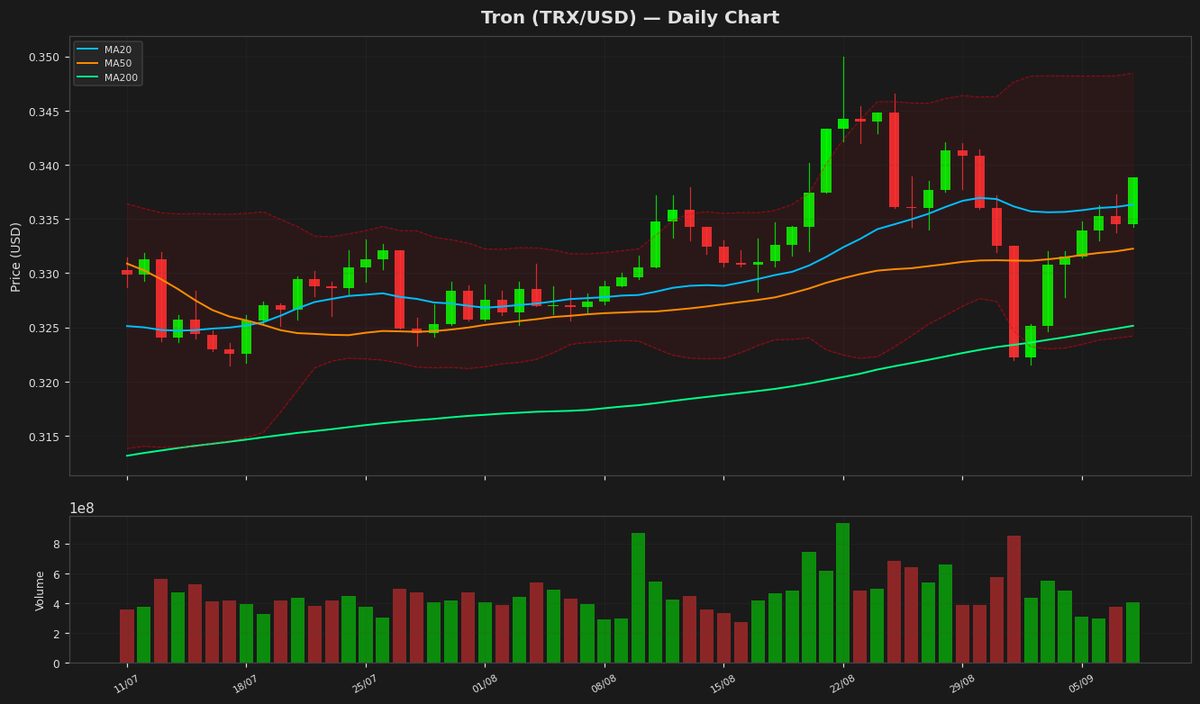Click the 1e8 volume scale multiplier

(82, 508)
